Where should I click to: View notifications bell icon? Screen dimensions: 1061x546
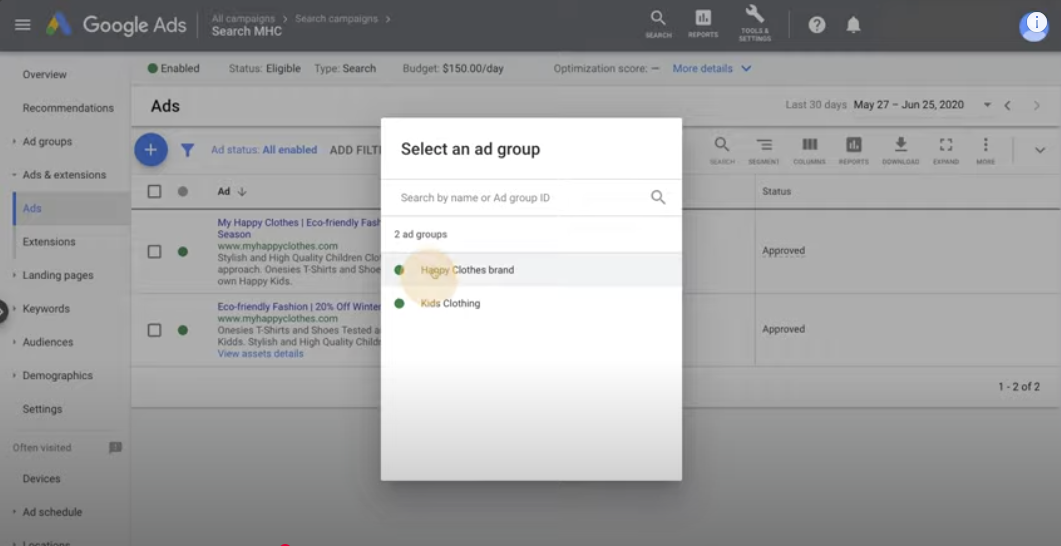pyautogui.click(x=853, y=25)
